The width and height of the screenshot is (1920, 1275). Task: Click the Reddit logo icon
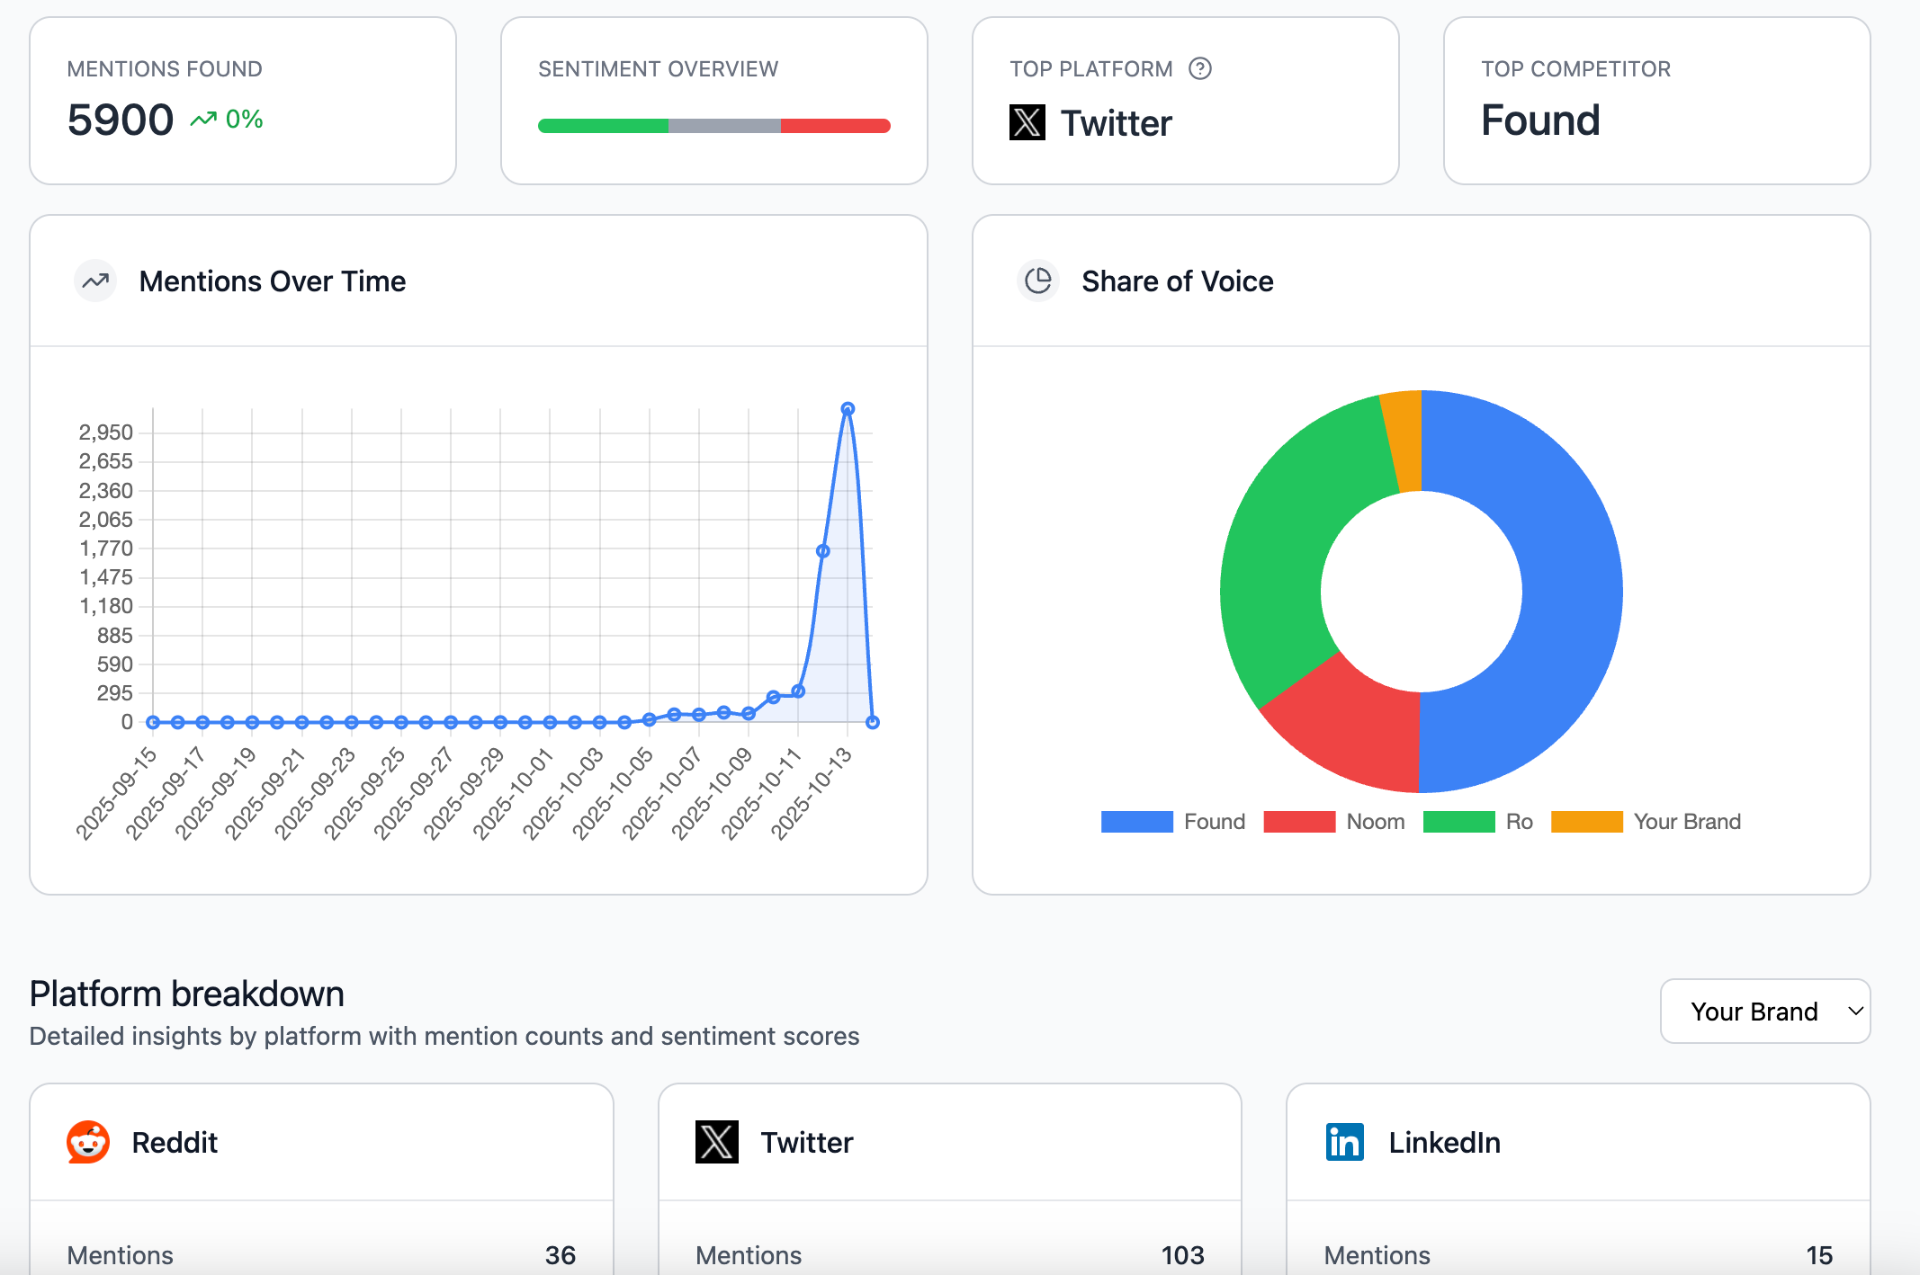pos(88,1142)
